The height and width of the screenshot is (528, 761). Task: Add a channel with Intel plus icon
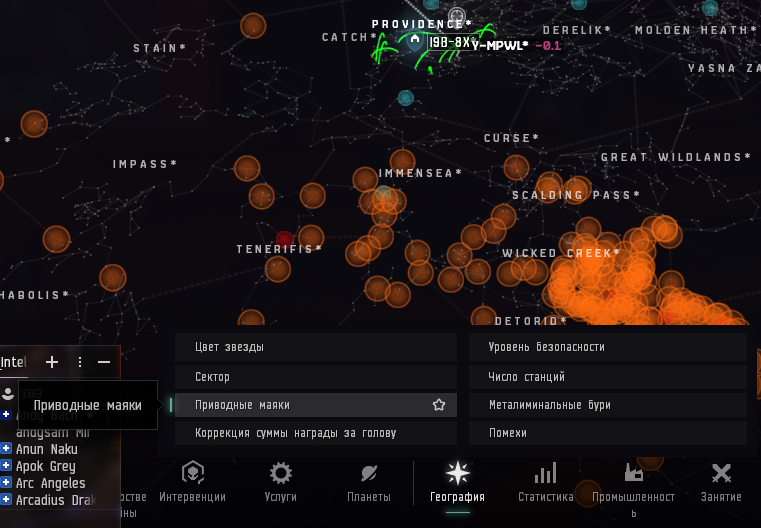[52, 362]
